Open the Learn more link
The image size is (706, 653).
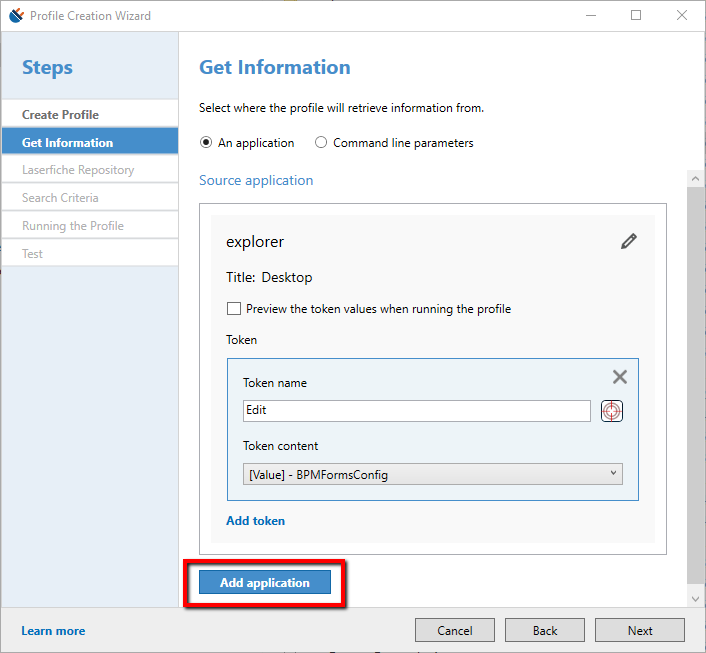(x=53, y=631)
